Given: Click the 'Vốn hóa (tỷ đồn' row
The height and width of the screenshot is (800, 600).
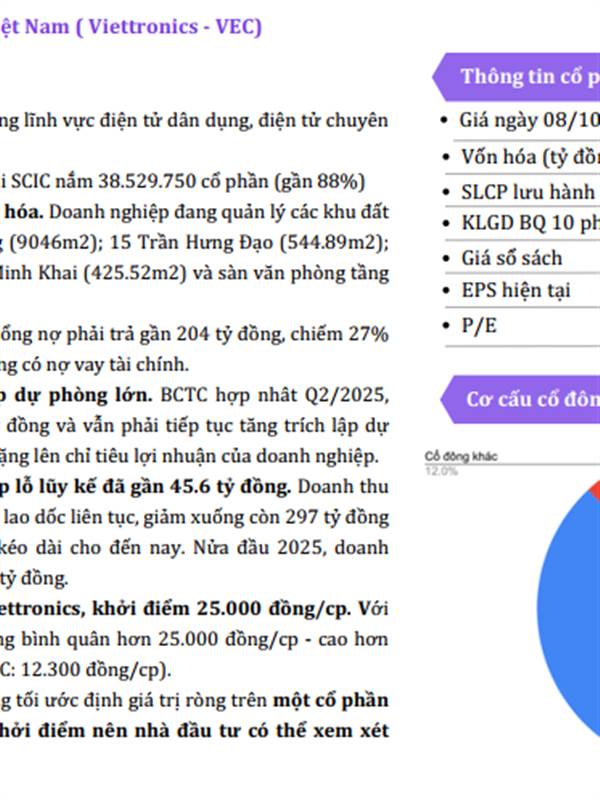Looking at the screenshot, I should point(521,157).
